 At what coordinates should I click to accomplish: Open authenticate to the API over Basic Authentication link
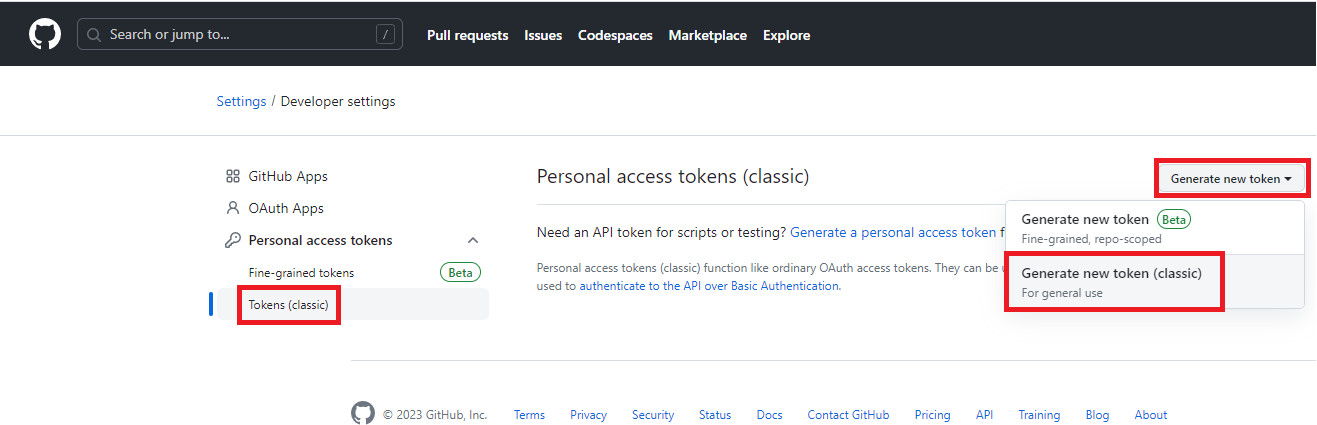tap(709, 285)
